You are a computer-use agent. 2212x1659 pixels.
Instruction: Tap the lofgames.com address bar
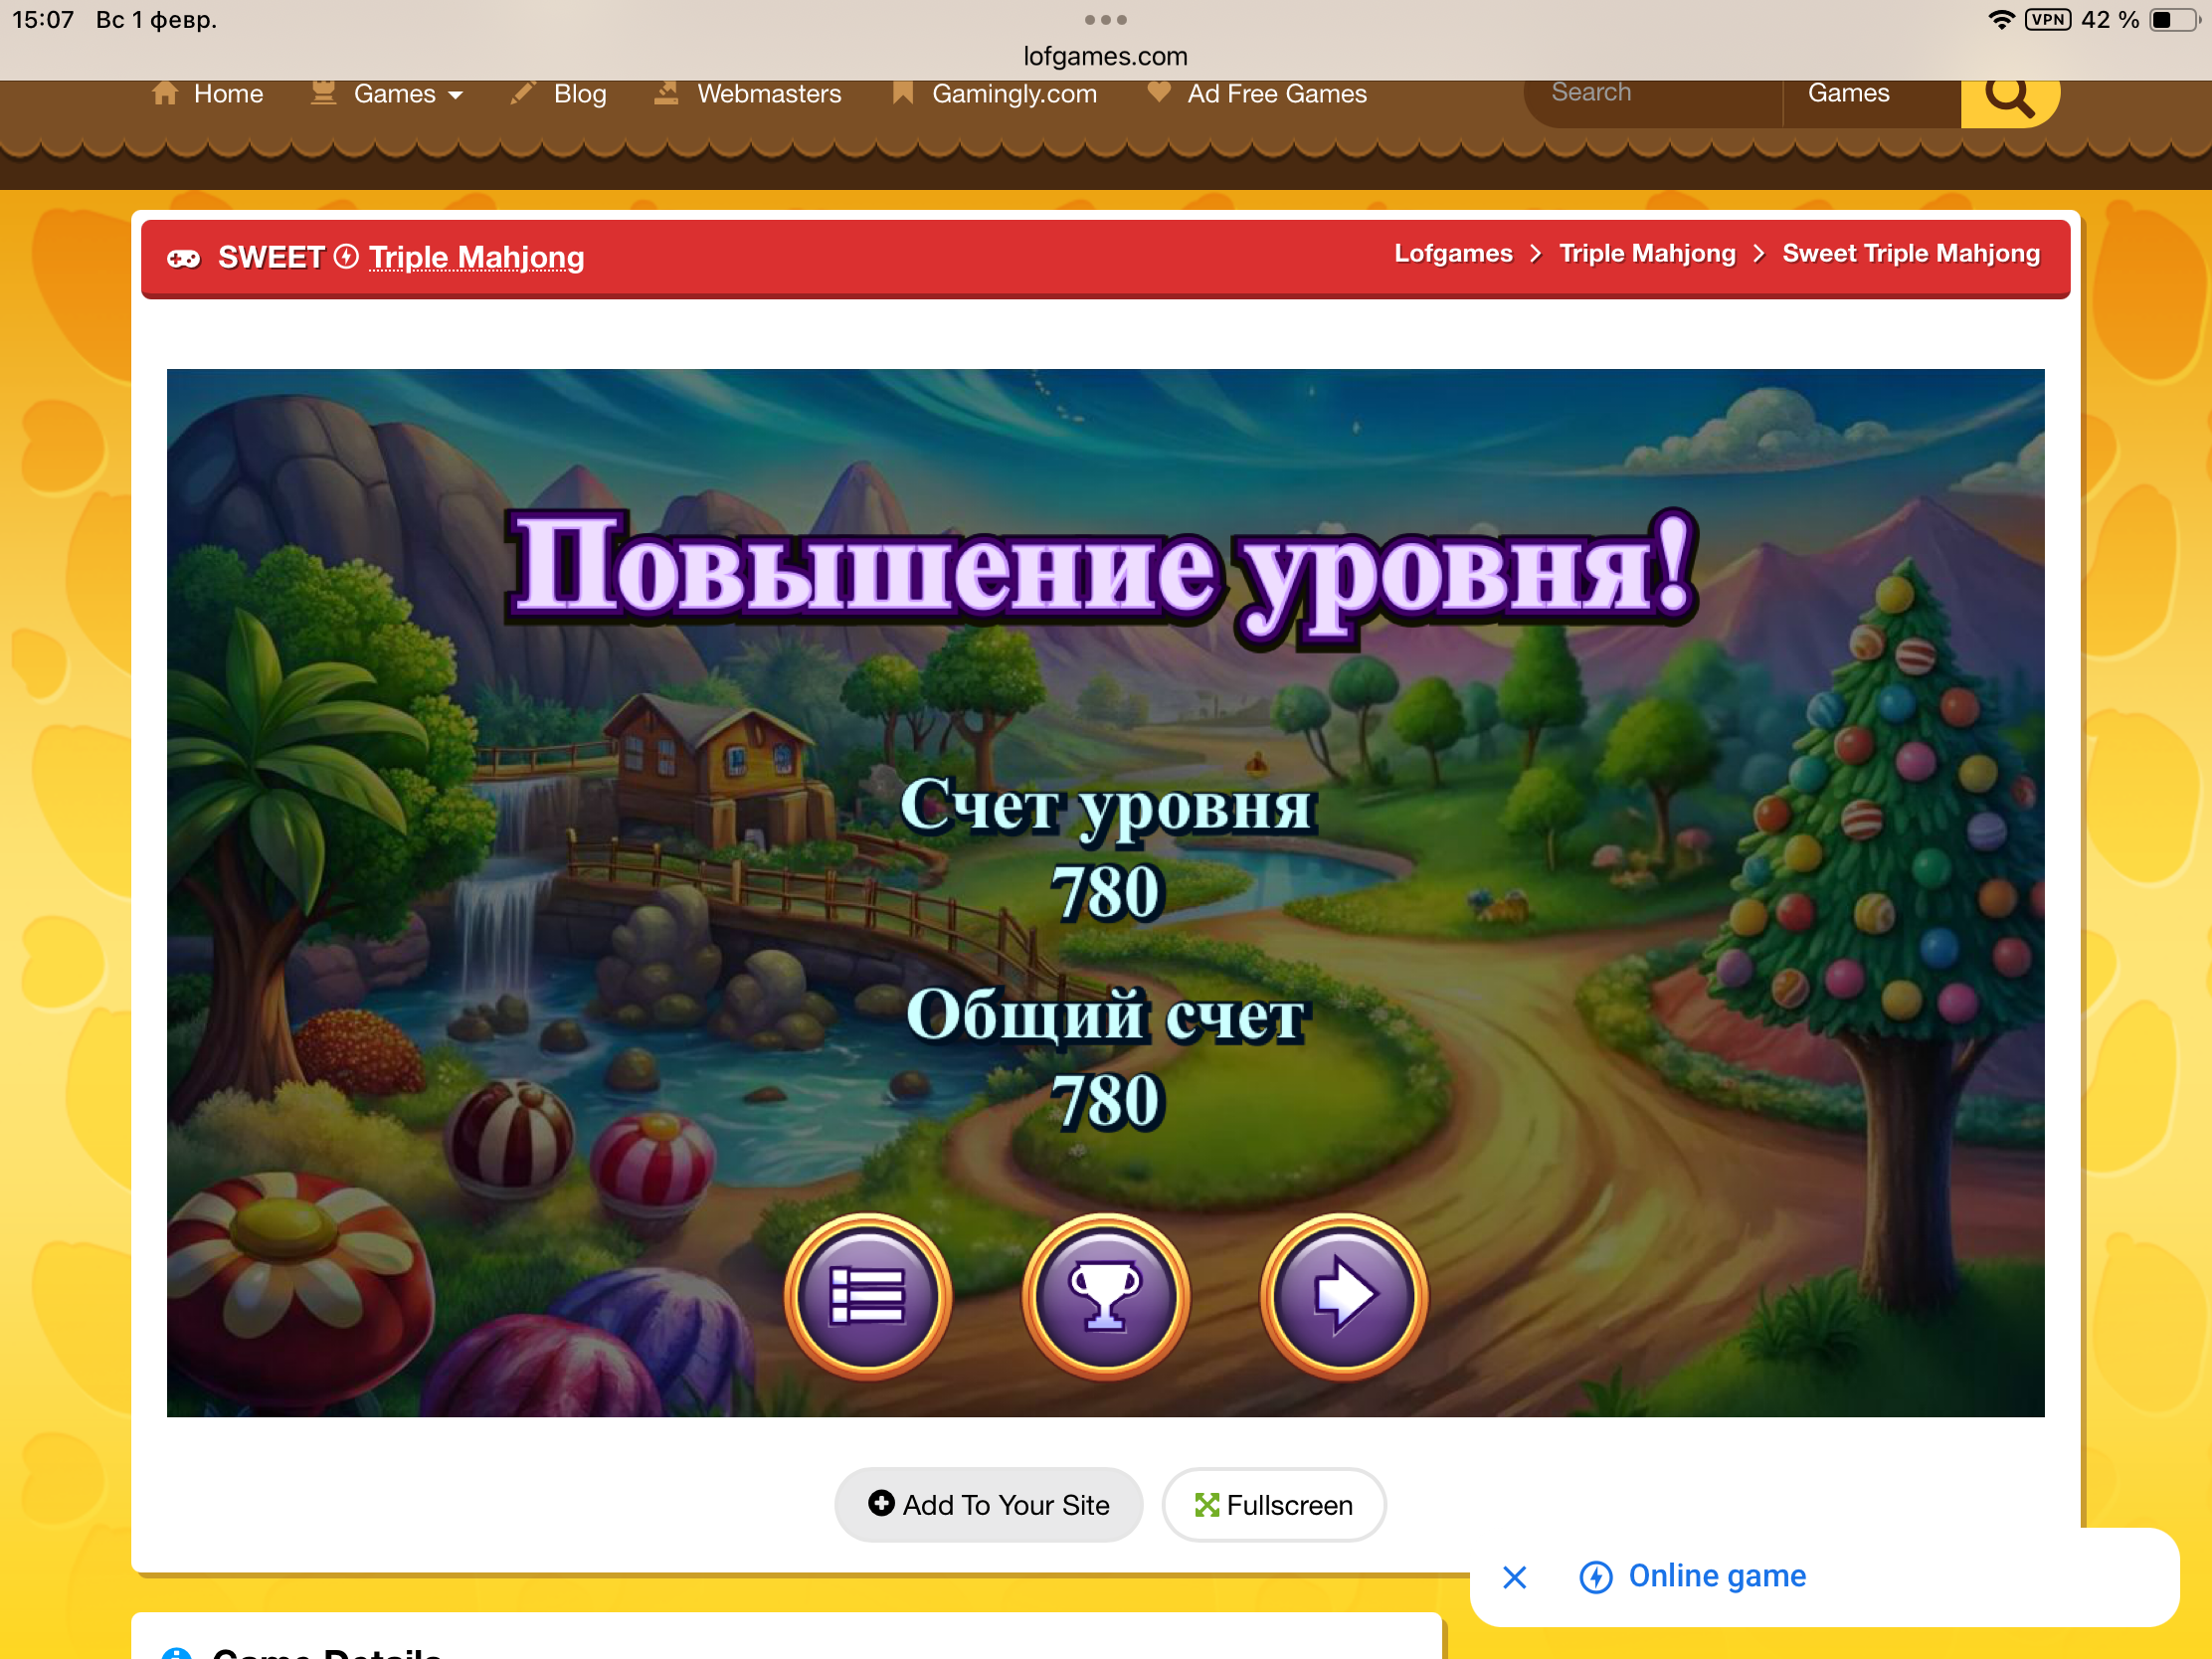click(x=1105, y=56)
